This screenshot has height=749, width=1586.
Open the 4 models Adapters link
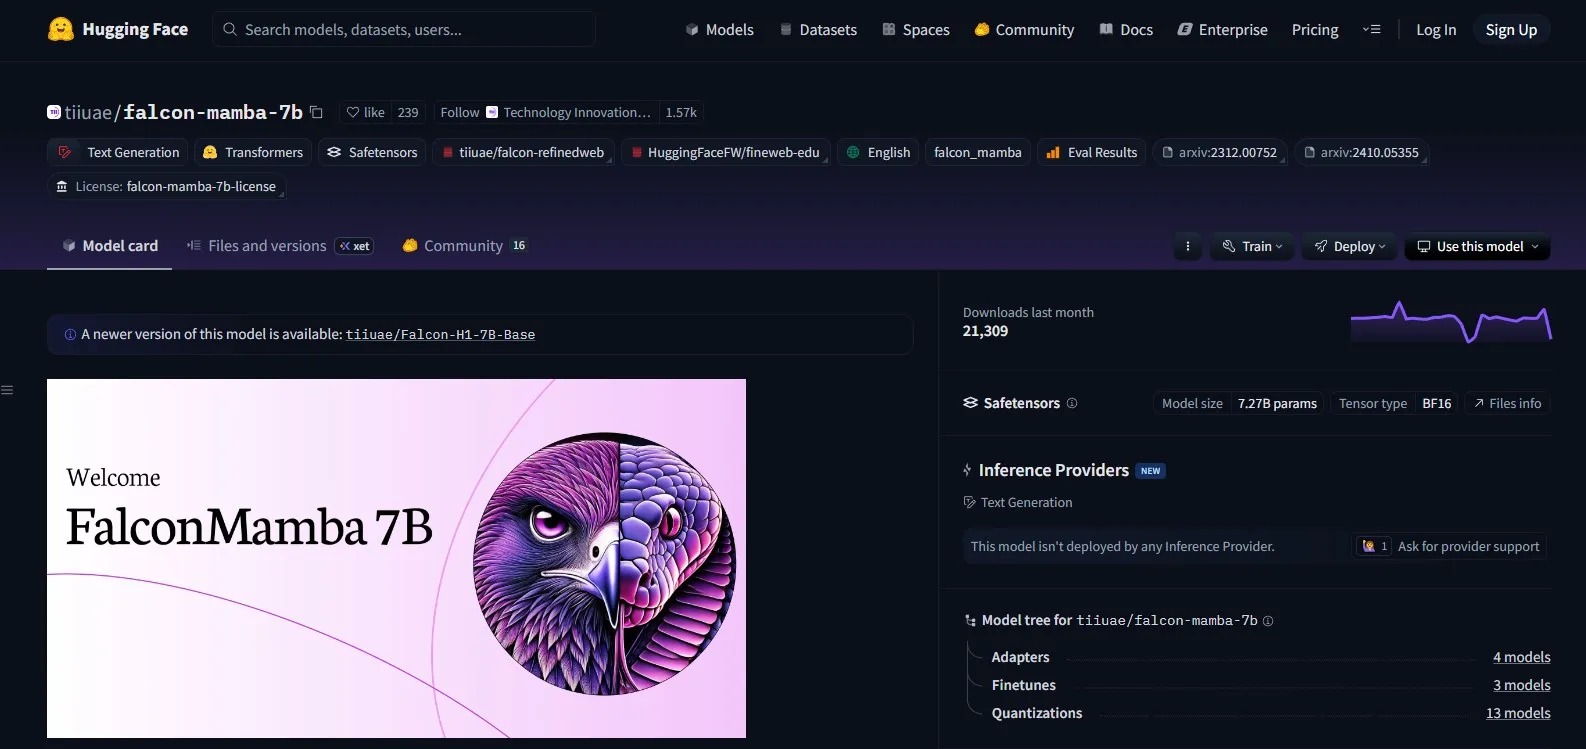[x=1521, y=657]
